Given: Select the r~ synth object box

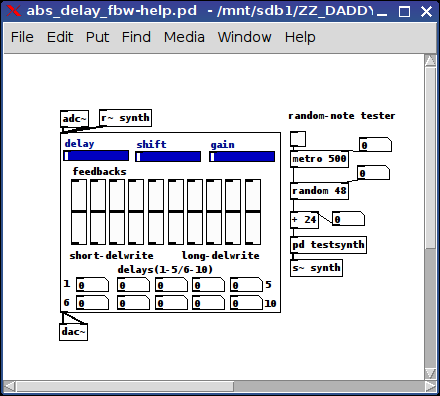Looking at the screenshot, I should pos(125,118).
